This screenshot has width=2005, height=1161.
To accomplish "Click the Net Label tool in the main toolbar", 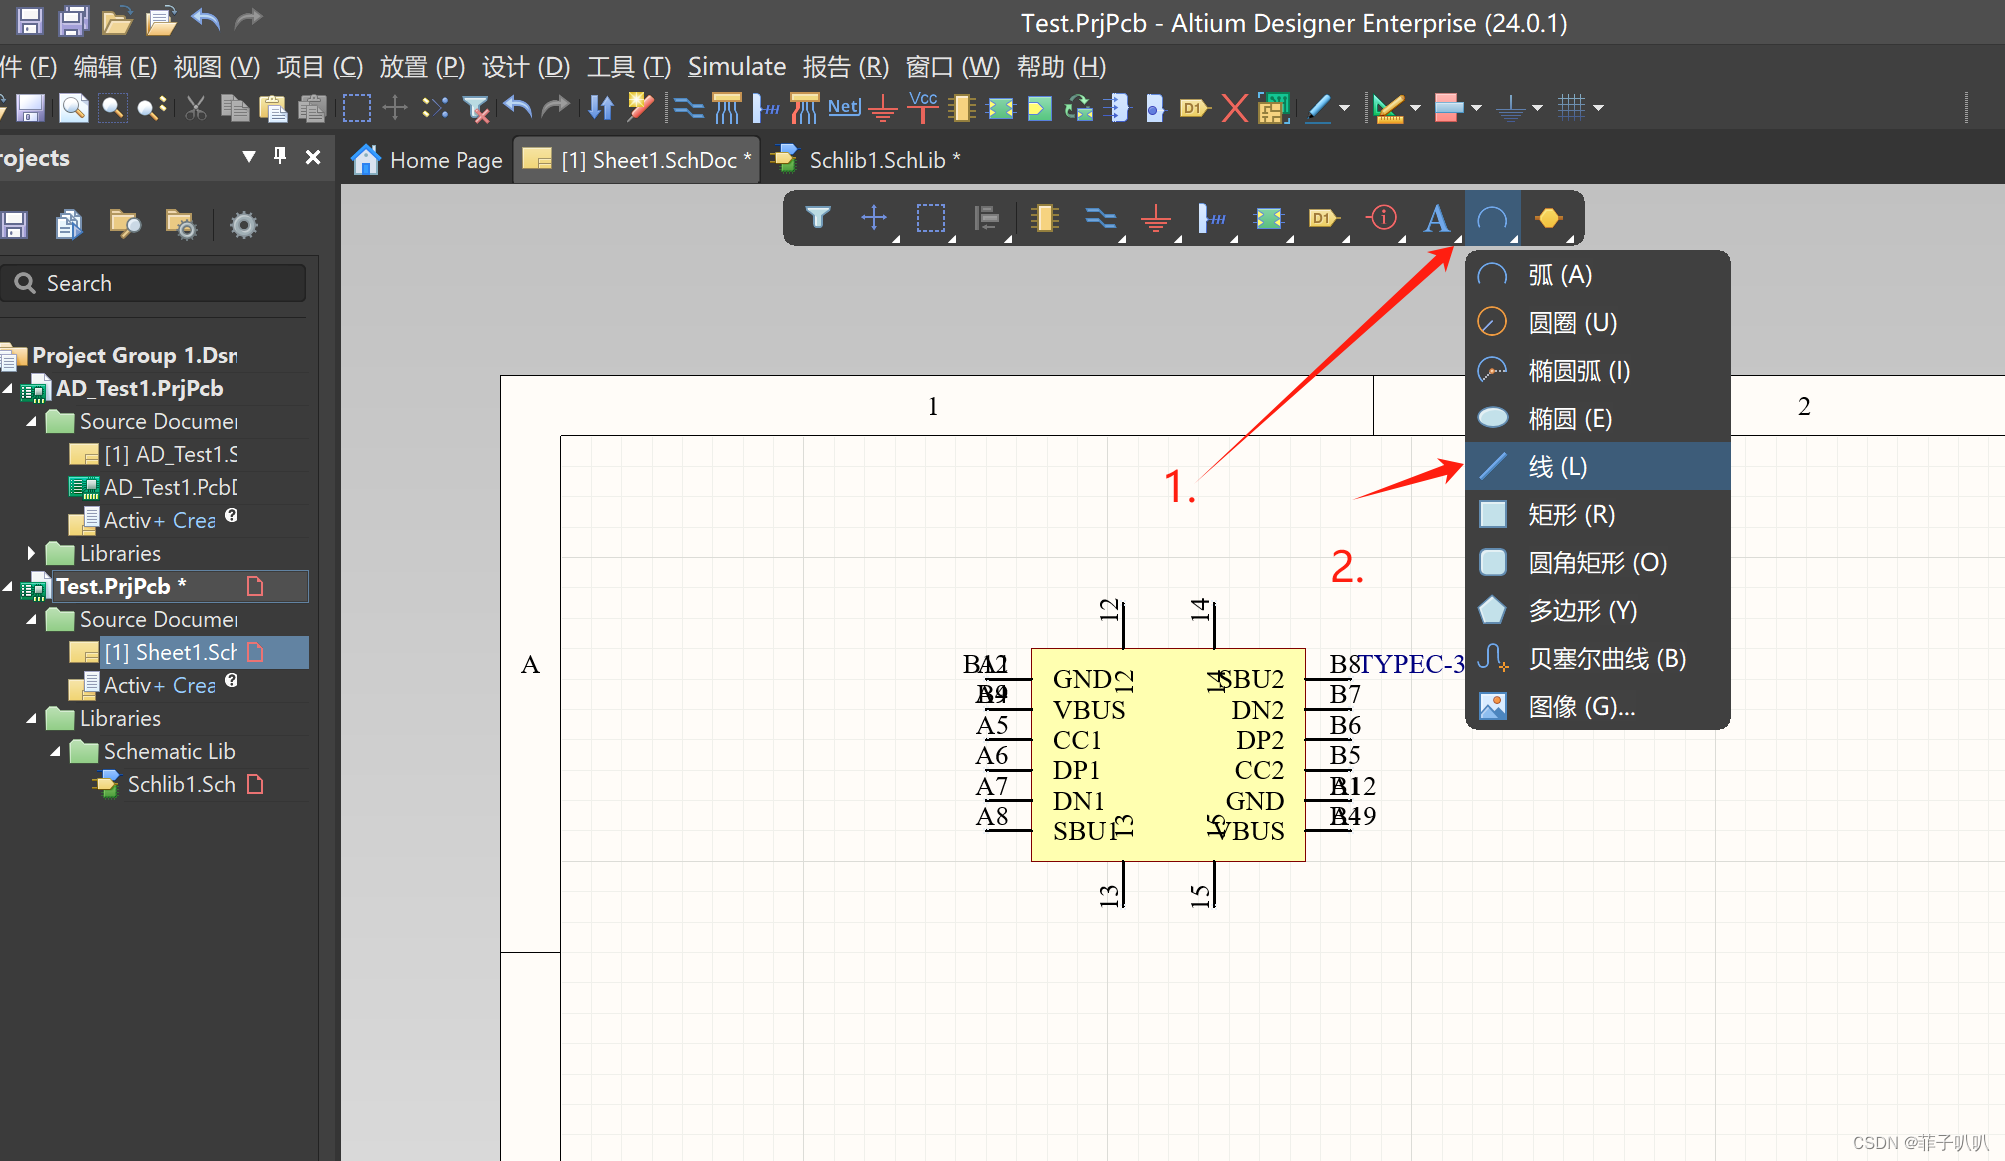I will pos(844,107).
